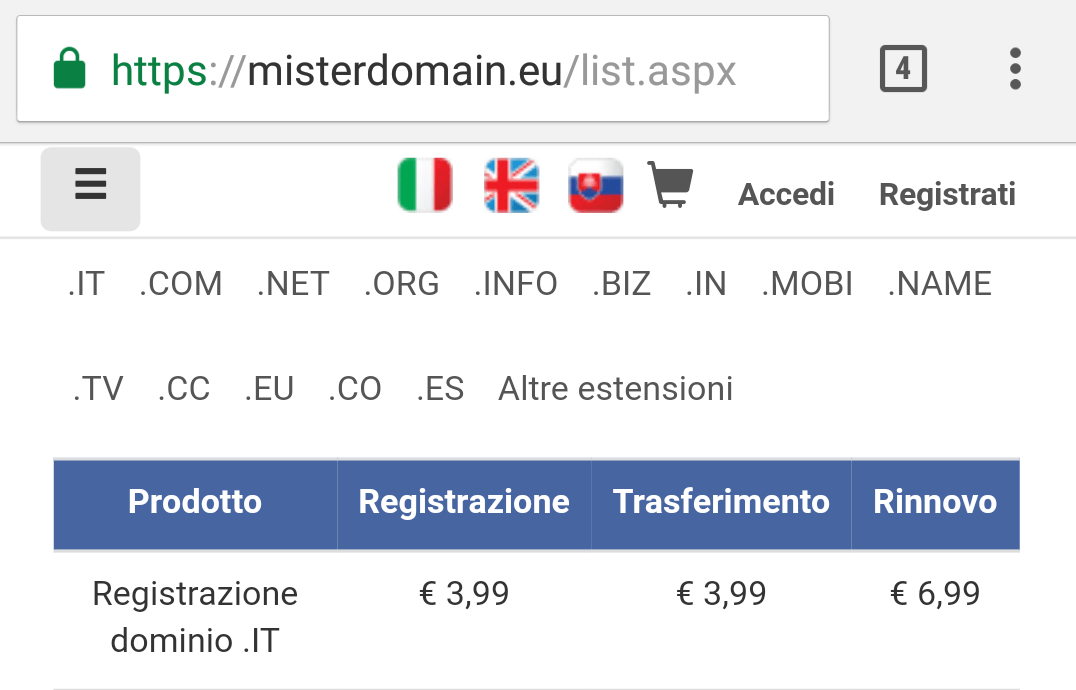Click the Accedi login link

point(786,194)
